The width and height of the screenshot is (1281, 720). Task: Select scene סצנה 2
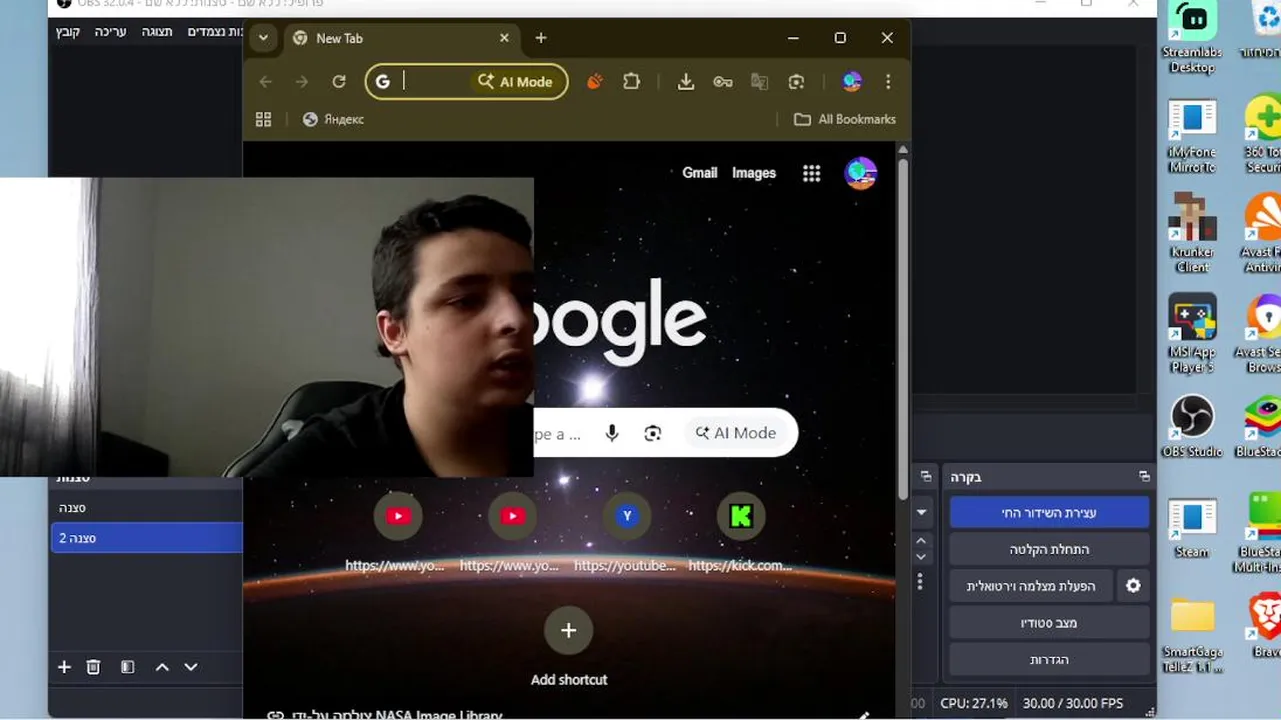pyautogui.click(x=146, y=538)
